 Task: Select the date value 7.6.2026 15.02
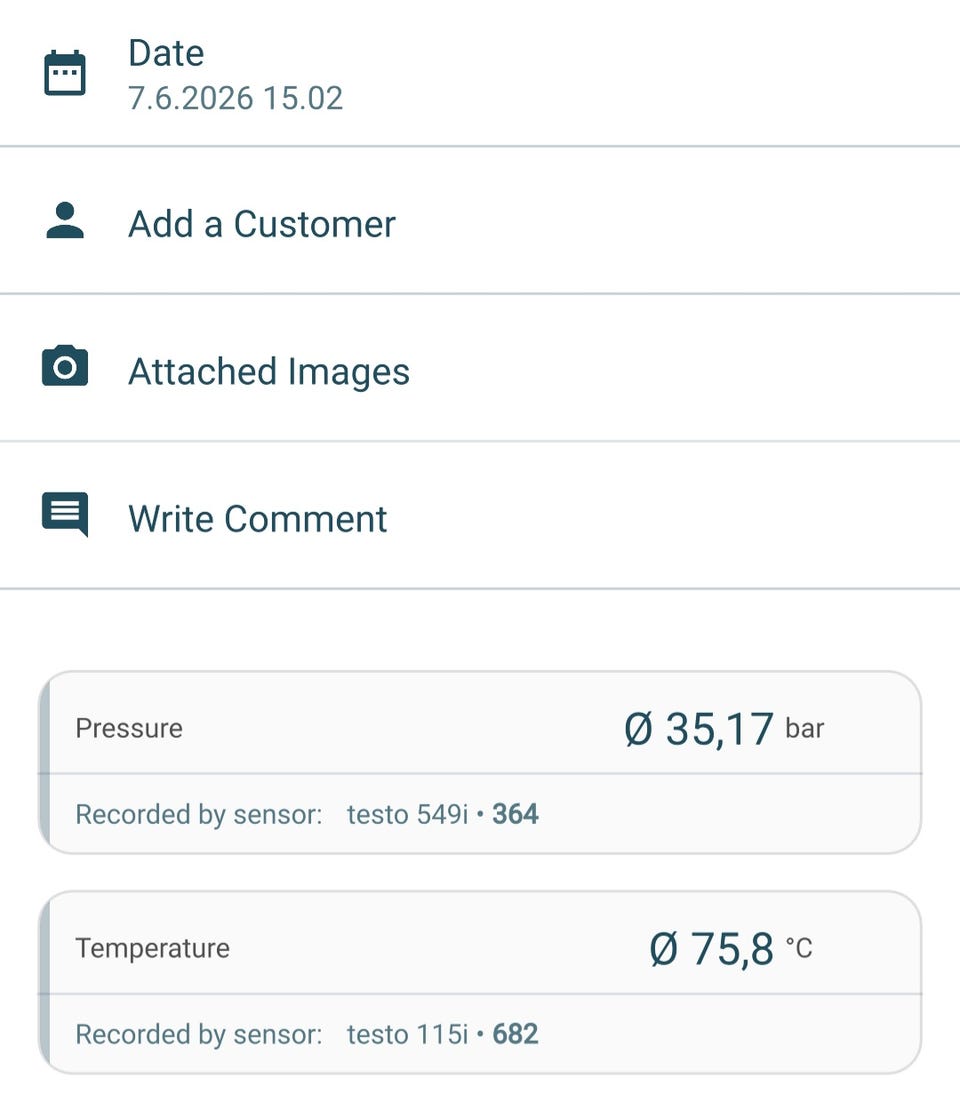click(236, 98)
